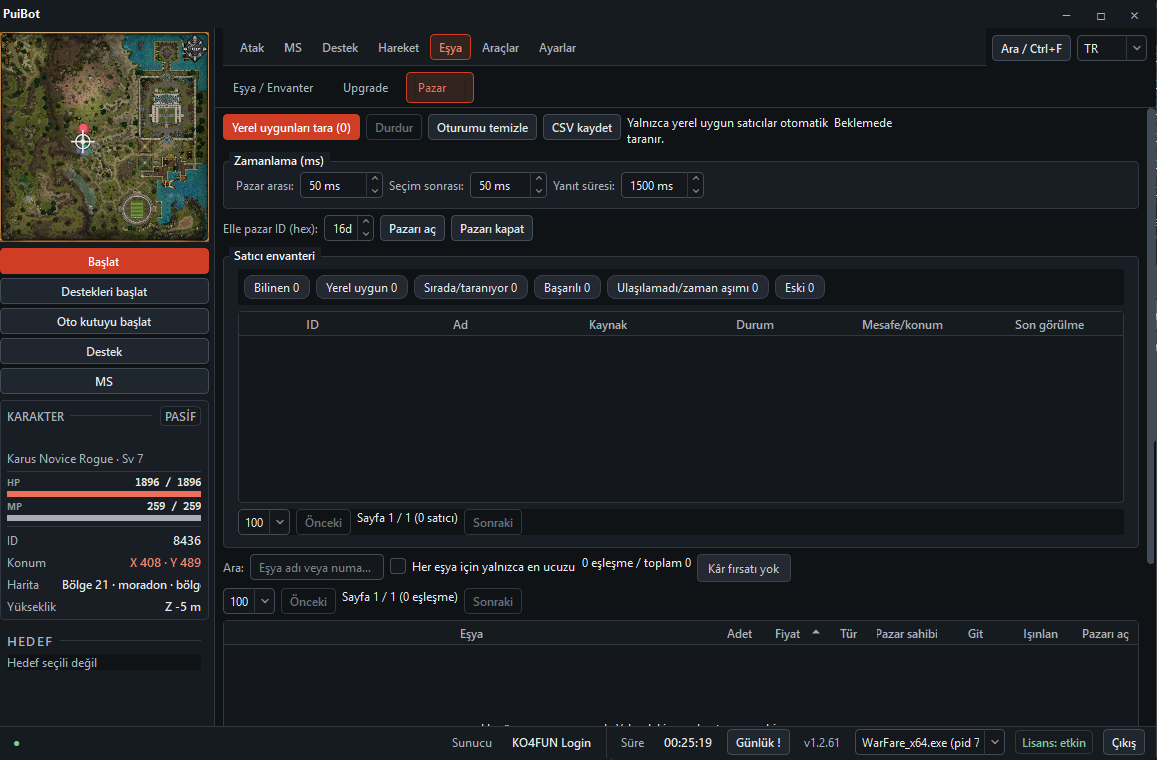Viewport: 1157px width, 760px height.
Task: Open the item results page size dropdown
Action: click(249, 601)
